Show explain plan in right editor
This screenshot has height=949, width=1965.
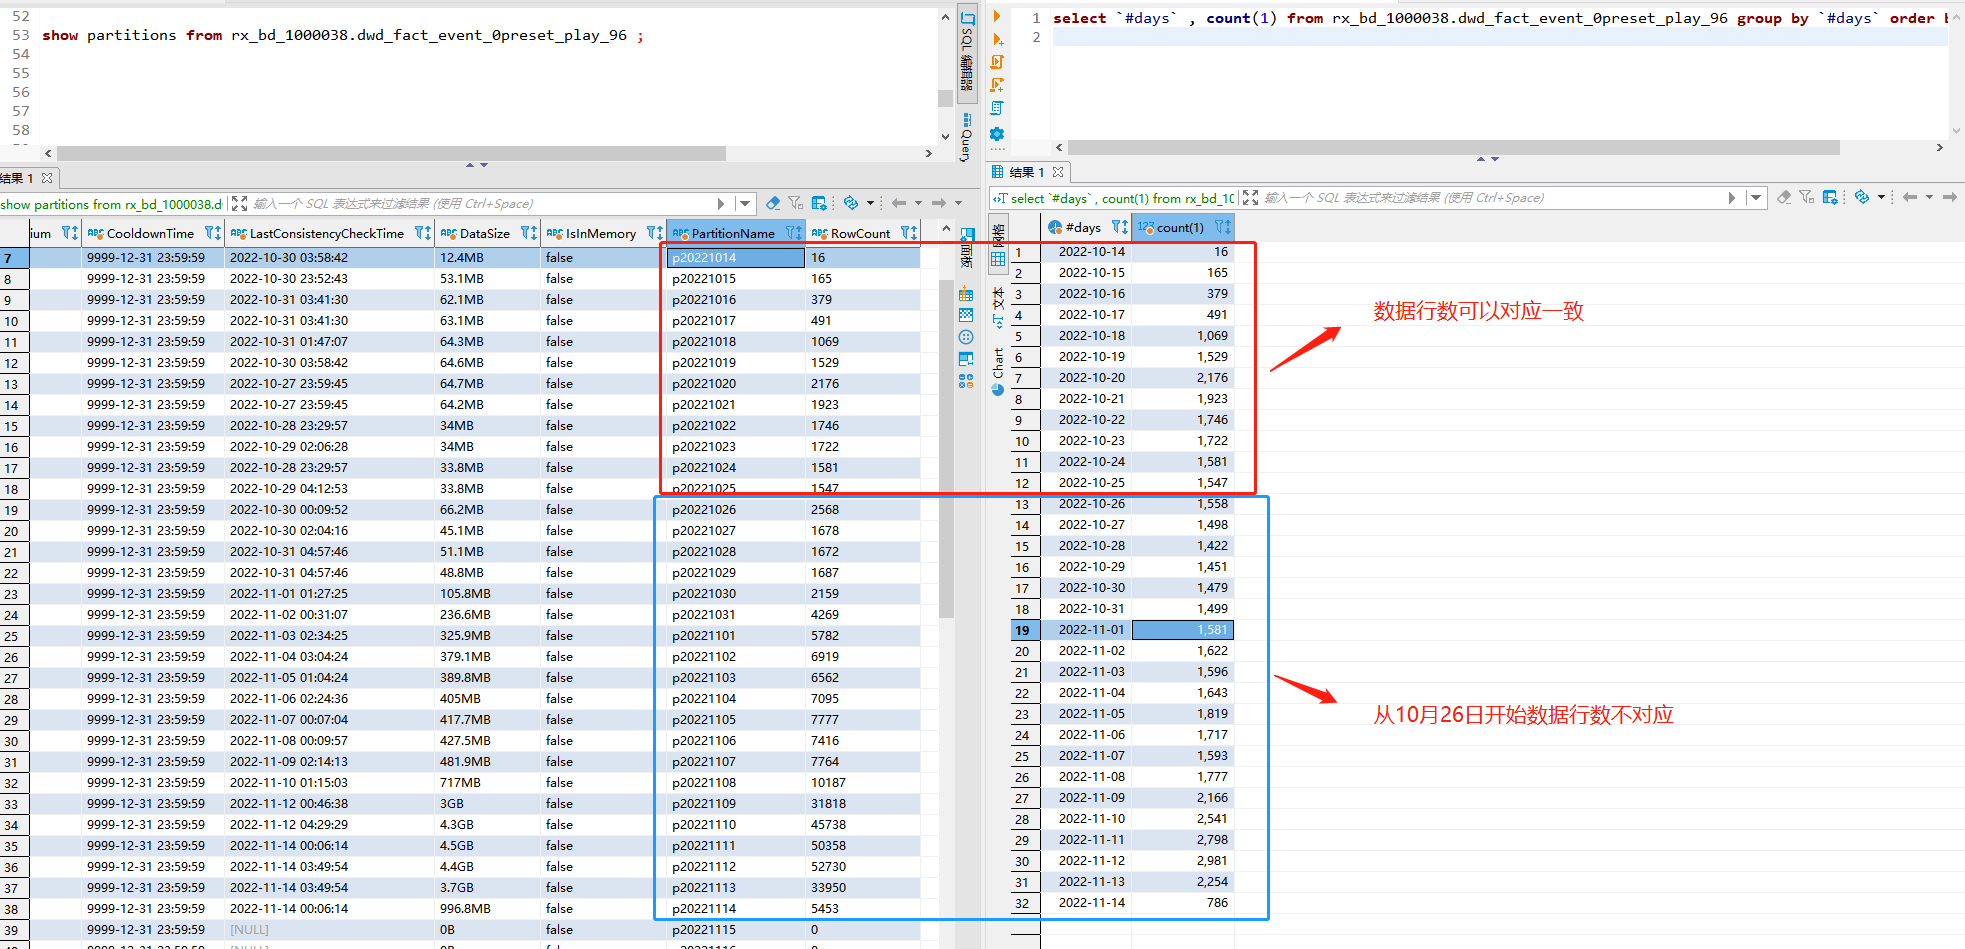point(997,108)
